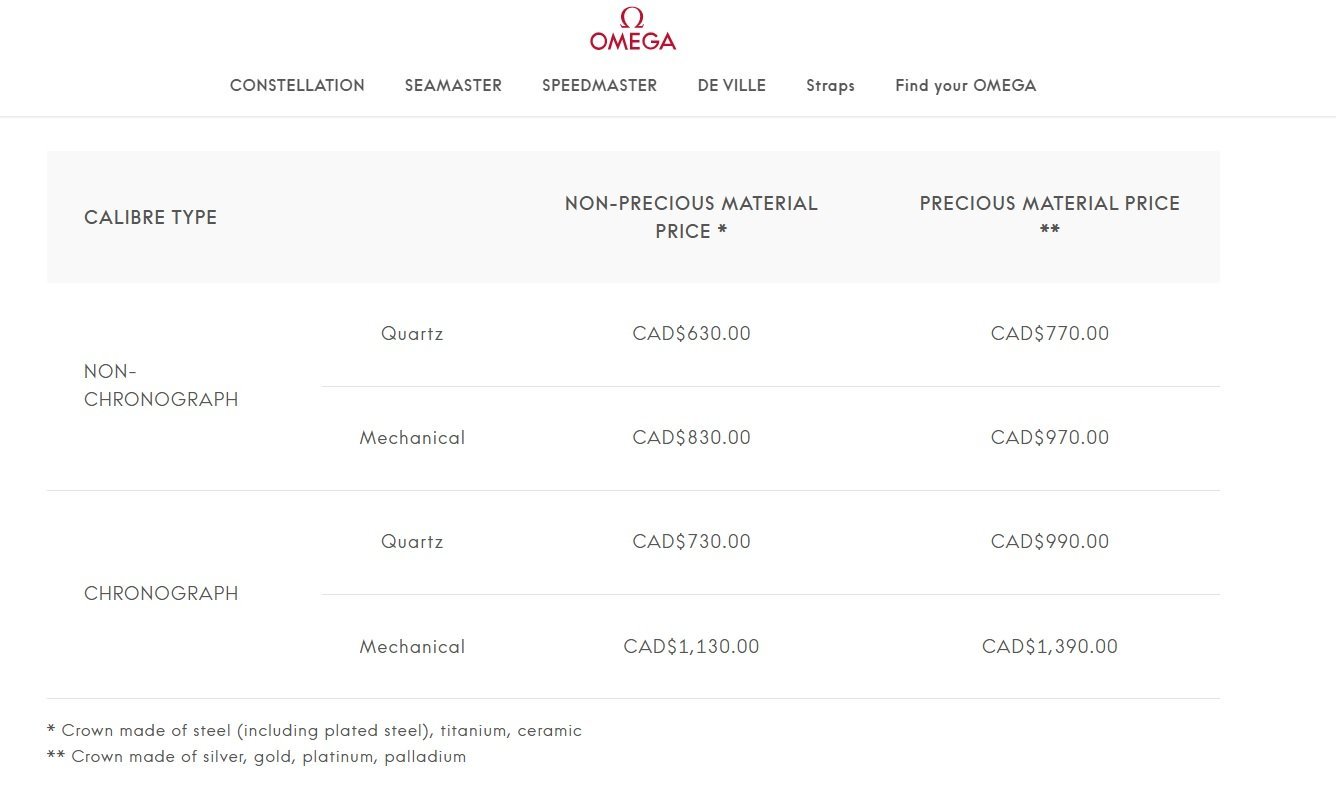Click the CAD$730.00 chronograph quartz price
Screen dimensions: 1336x786
click(x=691, y=542)
